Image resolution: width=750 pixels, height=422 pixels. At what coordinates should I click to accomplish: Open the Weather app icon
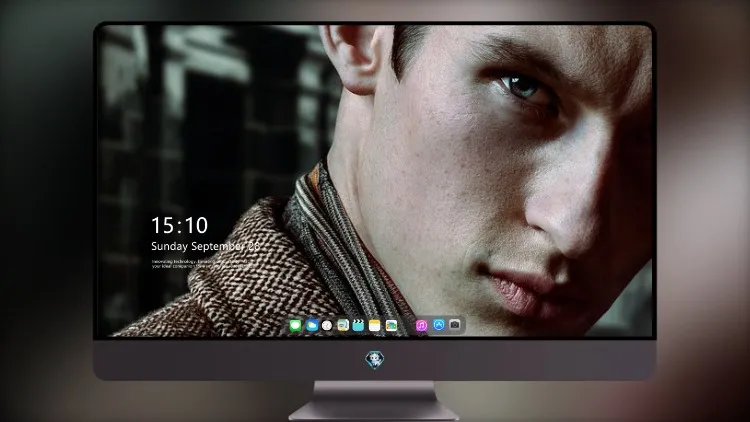(312, 325)
